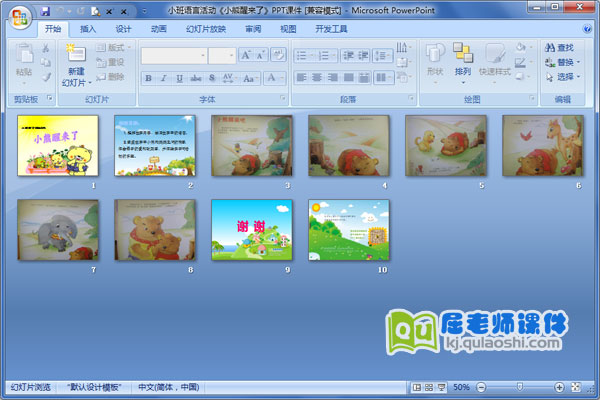The image size is (600, 400).
Task: Toggle Align Text Left
Action: pyautogui.click(x=302, y=78)
